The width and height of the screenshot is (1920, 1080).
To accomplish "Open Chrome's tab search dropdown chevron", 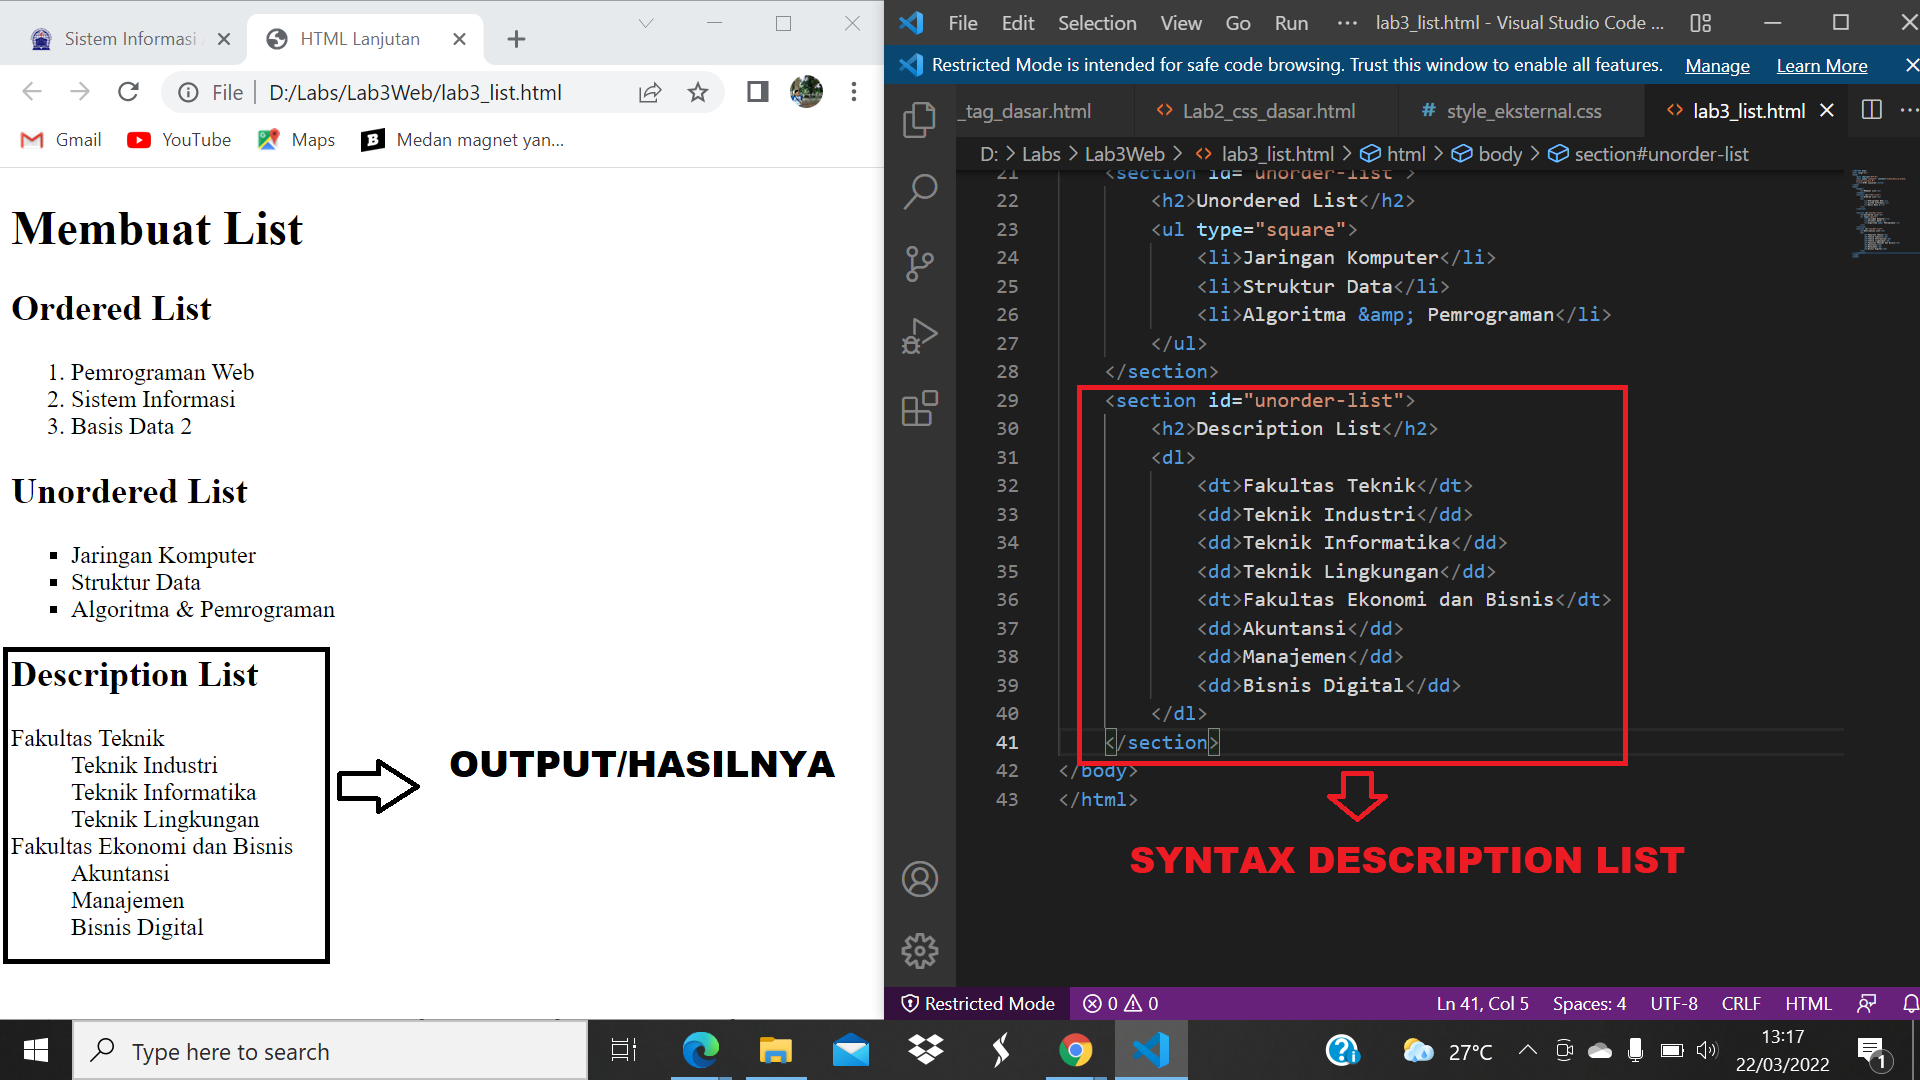I will pyautogui.click(x=646, y=22).
